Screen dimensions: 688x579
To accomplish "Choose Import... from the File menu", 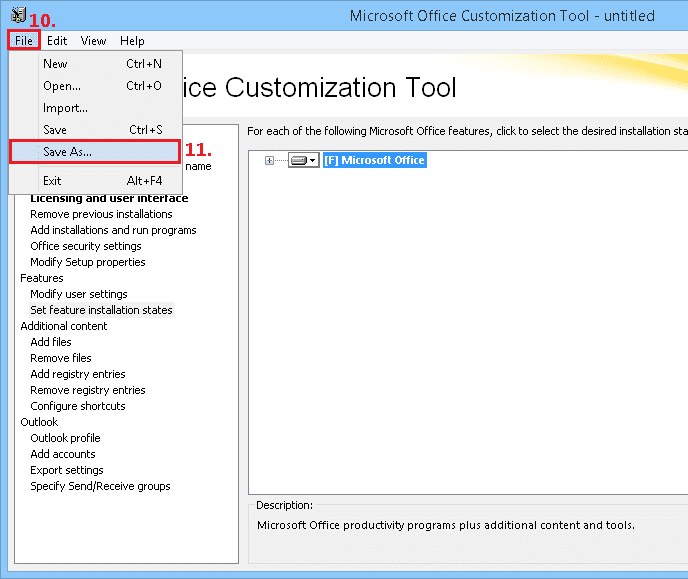I will pos(96,108).
